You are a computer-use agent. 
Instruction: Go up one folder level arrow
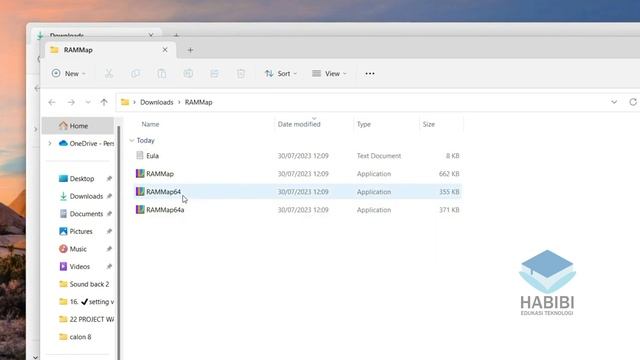pyautogui.click(x=104, y=102)
